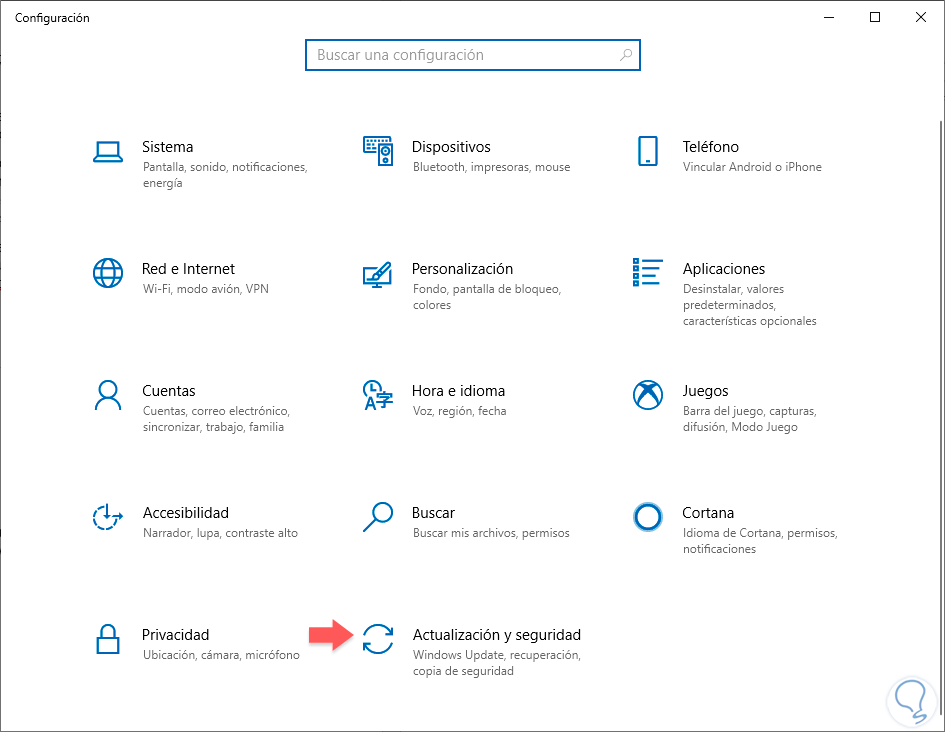Click the Juegos Xbox icon
Viewport: 945px width, 732px height.
(648, 395)
